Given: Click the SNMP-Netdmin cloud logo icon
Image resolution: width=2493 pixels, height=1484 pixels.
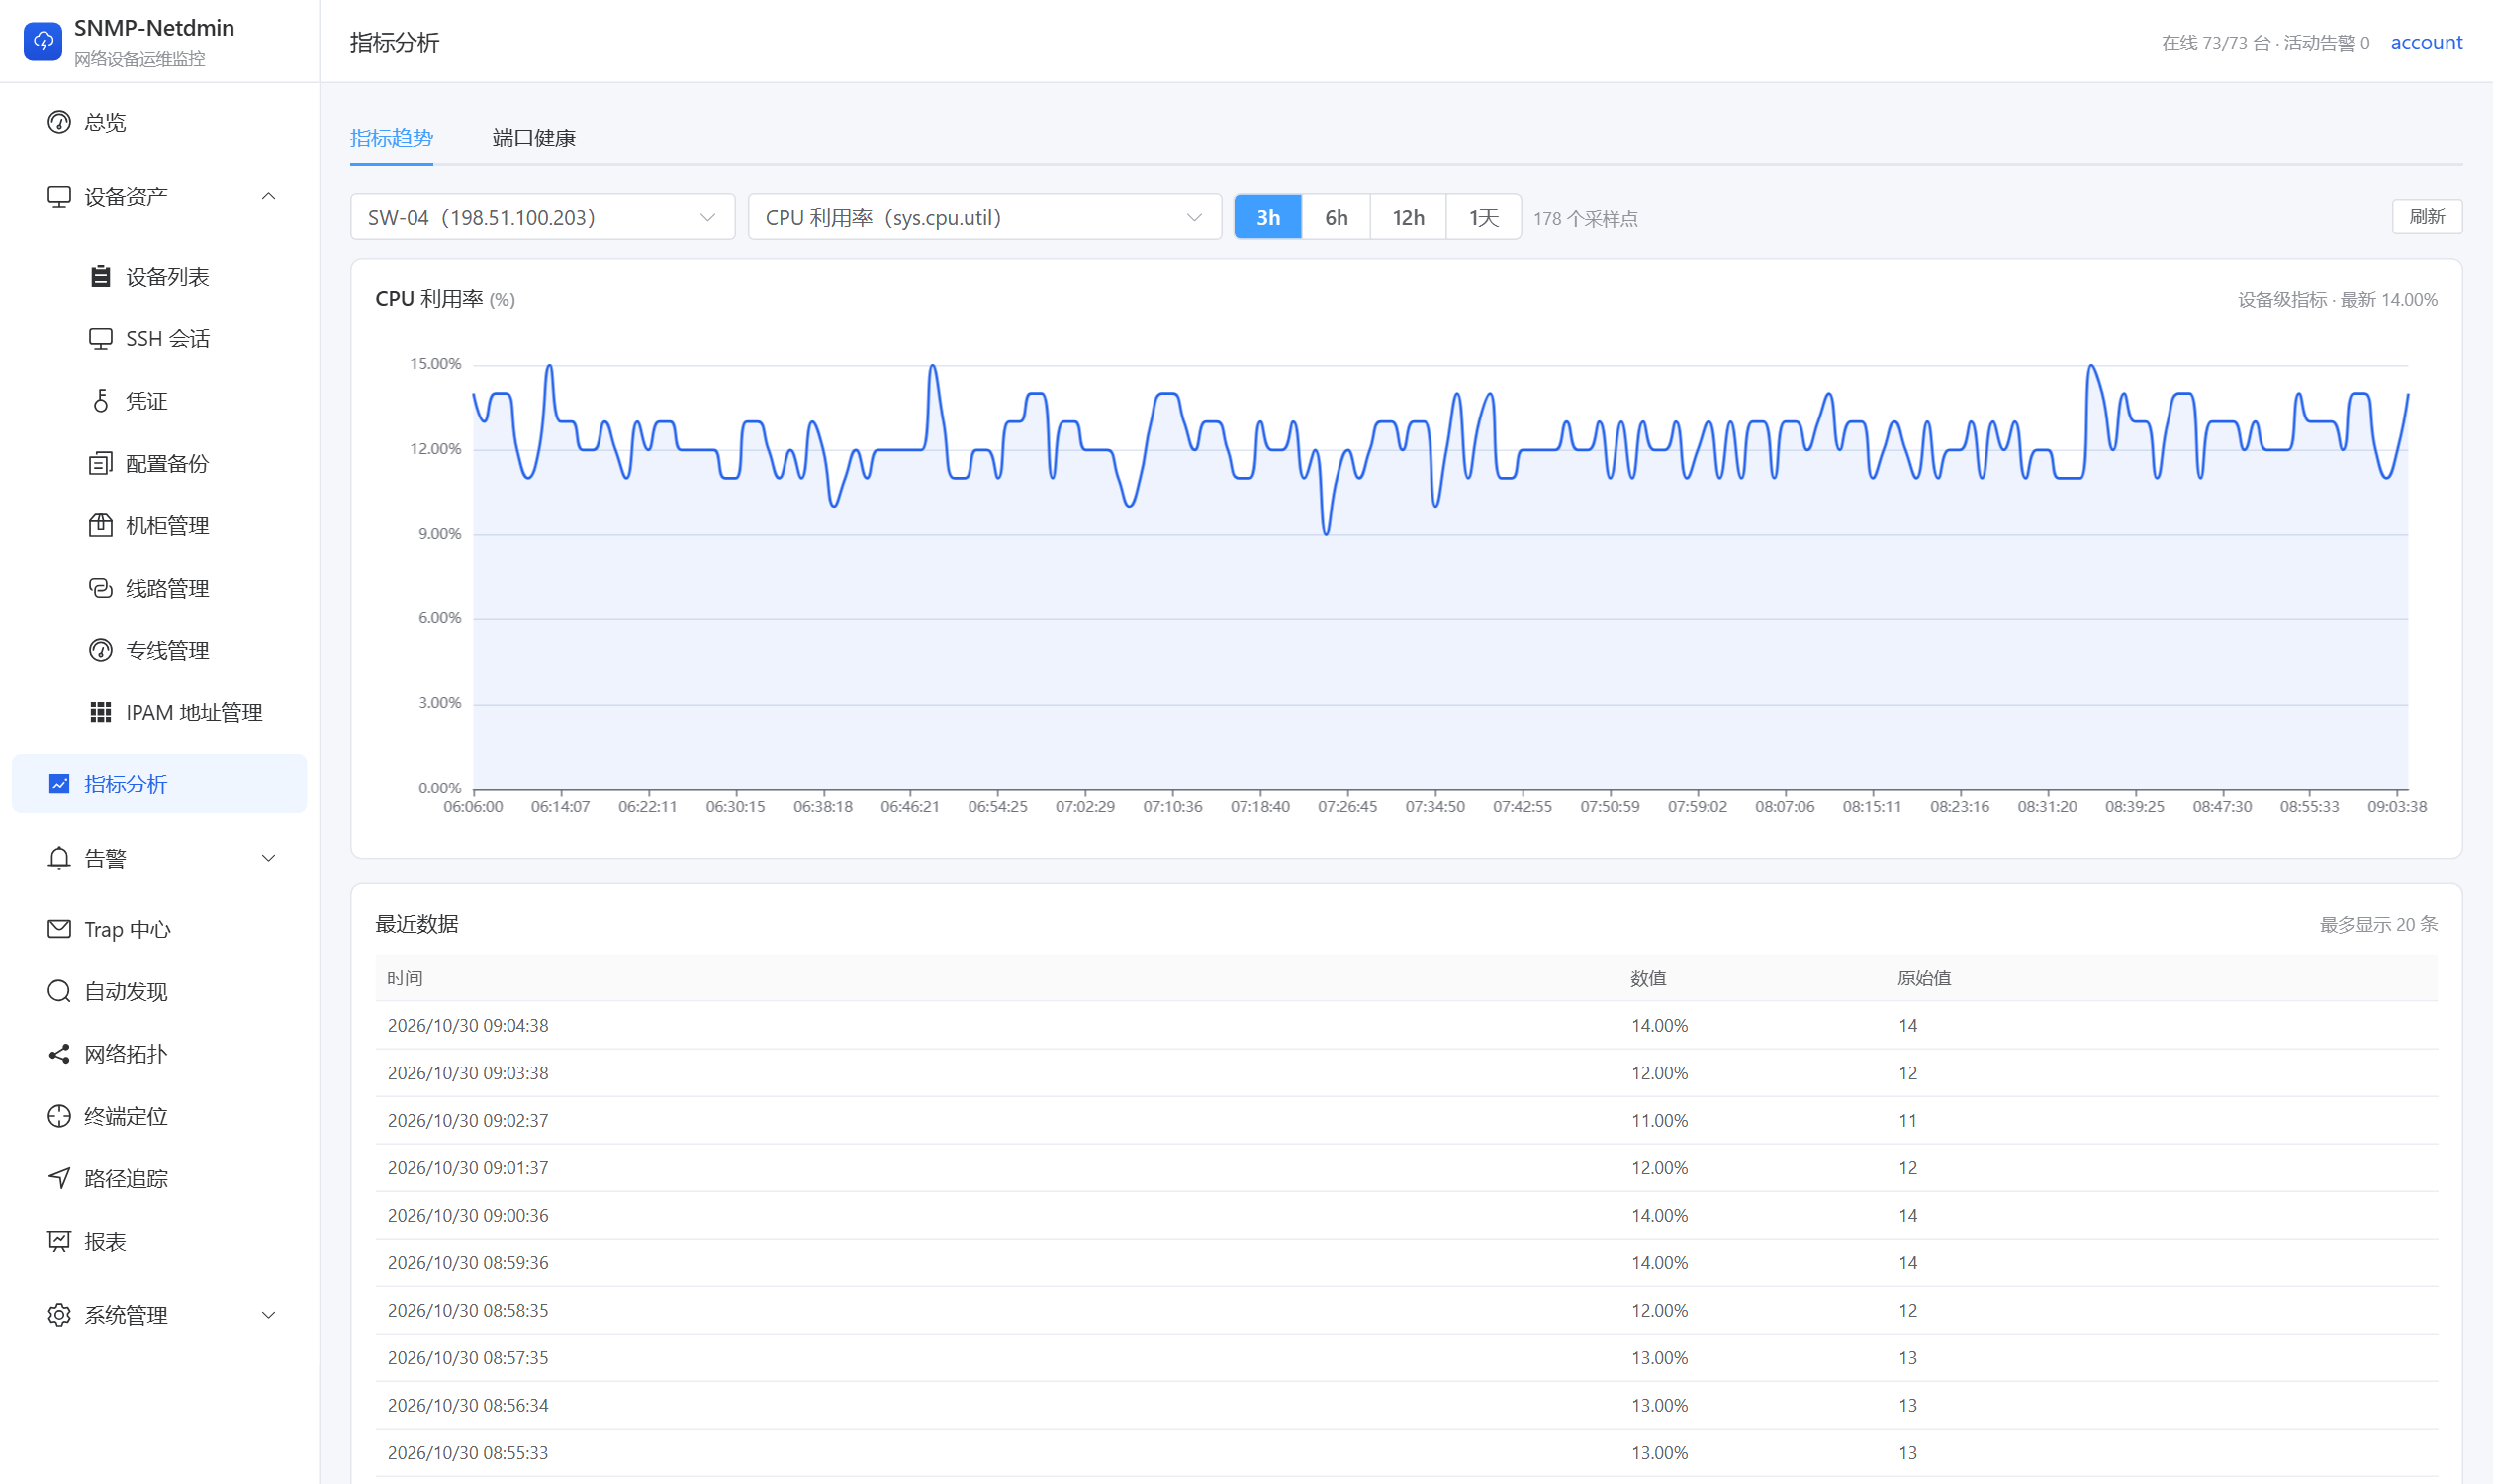Looking at the screenshot, I should click(x=43, y=41).
